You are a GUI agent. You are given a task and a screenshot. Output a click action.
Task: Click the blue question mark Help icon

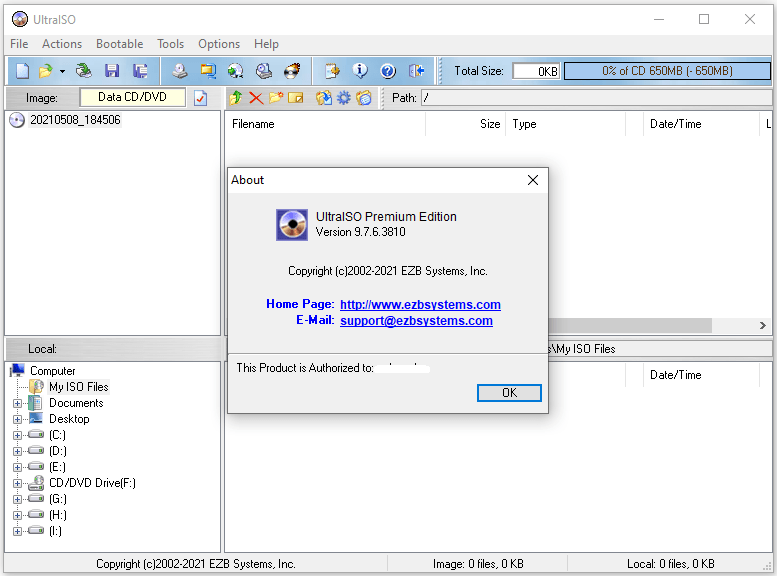tap(388, 71)
